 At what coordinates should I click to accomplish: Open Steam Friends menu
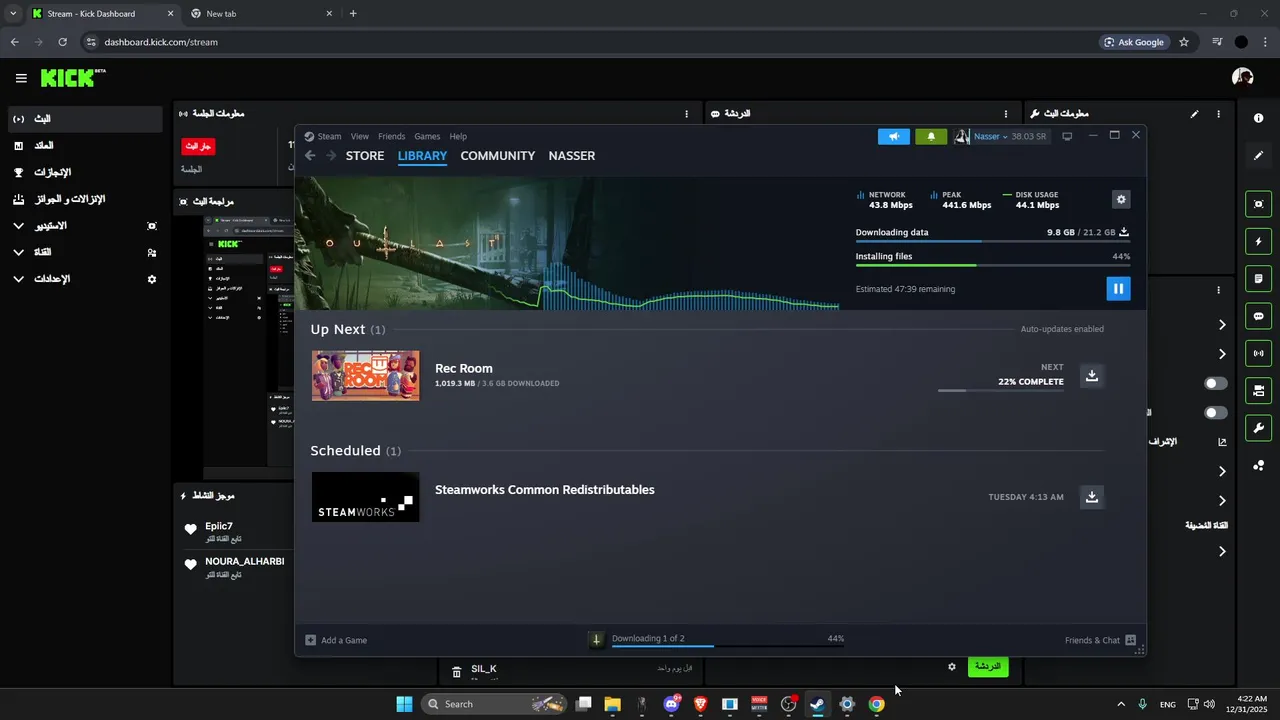[x=392, y=136]
